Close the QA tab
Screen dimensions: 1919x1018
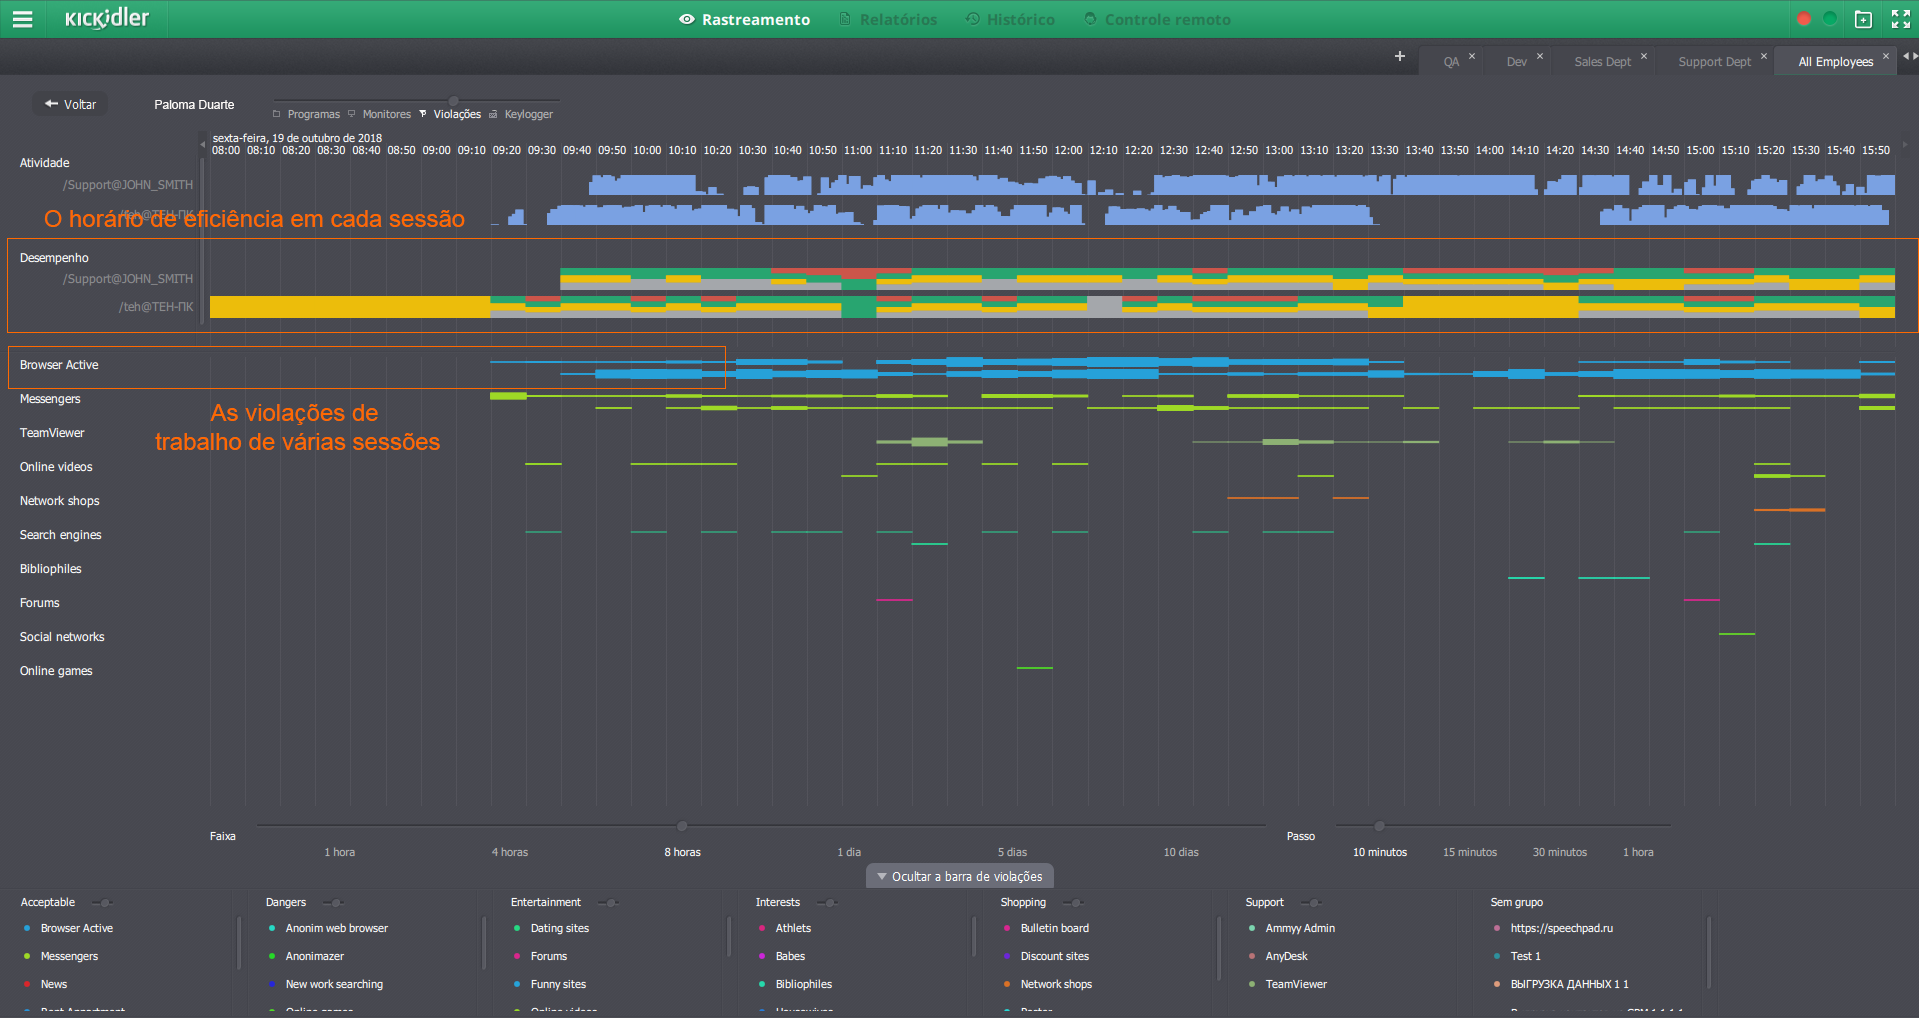click(1472, 56)
